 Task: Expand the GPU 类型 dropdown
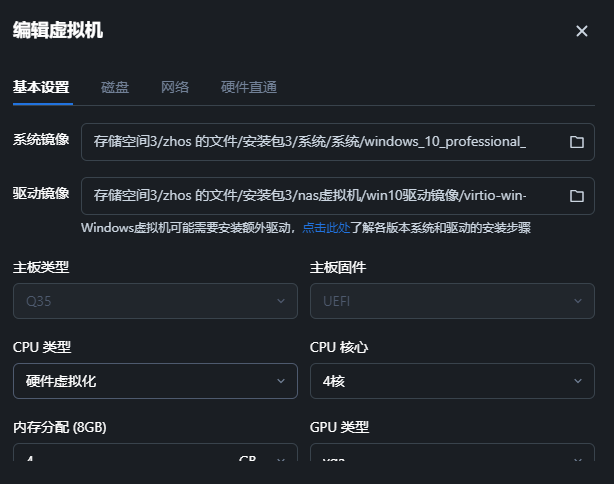452,461
